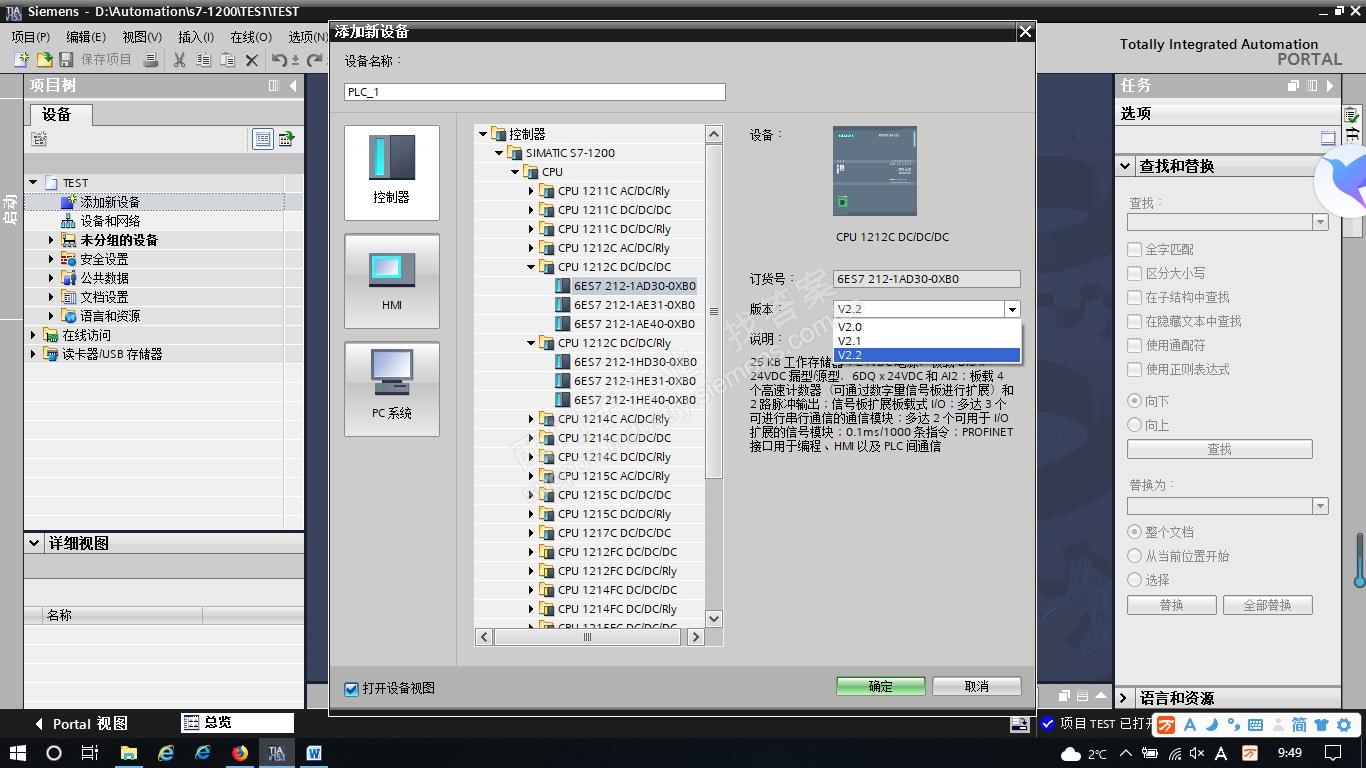The height and width of the screenshot is (768, 1366).
Task: Enable the 在子结构中查找 checkbox
Action: pyautogui.click(x=1134, y=297)
